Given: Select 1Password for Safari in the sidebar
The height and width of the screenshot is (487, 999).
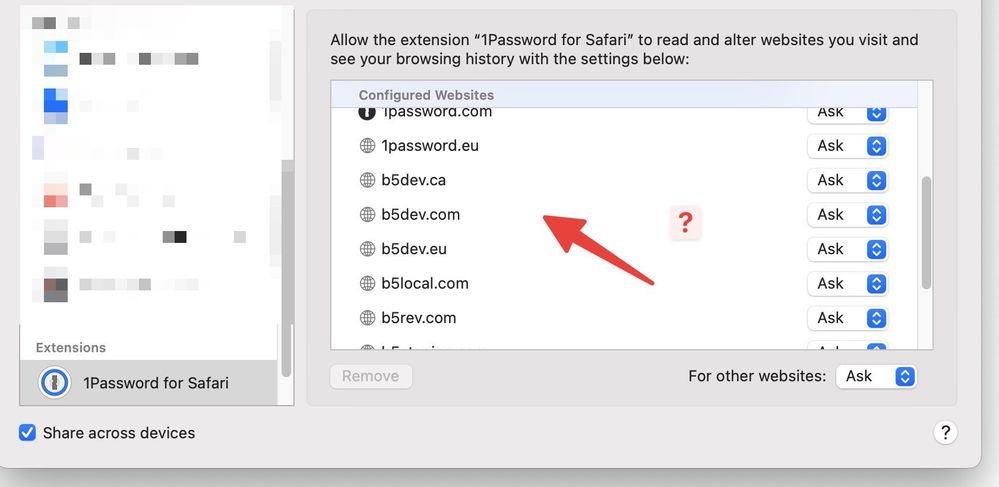Looking at the screenshot, I should point(155,382).
